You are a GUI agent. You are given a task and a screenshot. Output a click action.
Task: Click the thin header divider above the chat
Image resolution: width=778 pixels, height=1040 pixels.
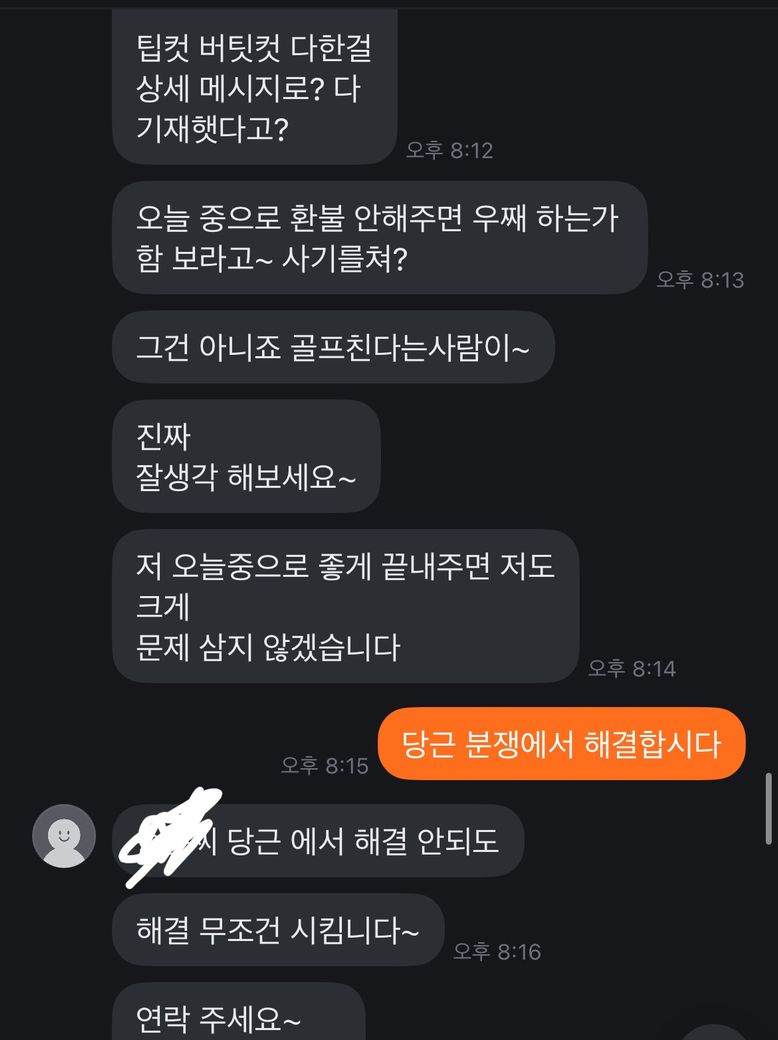tap(389, 7)
